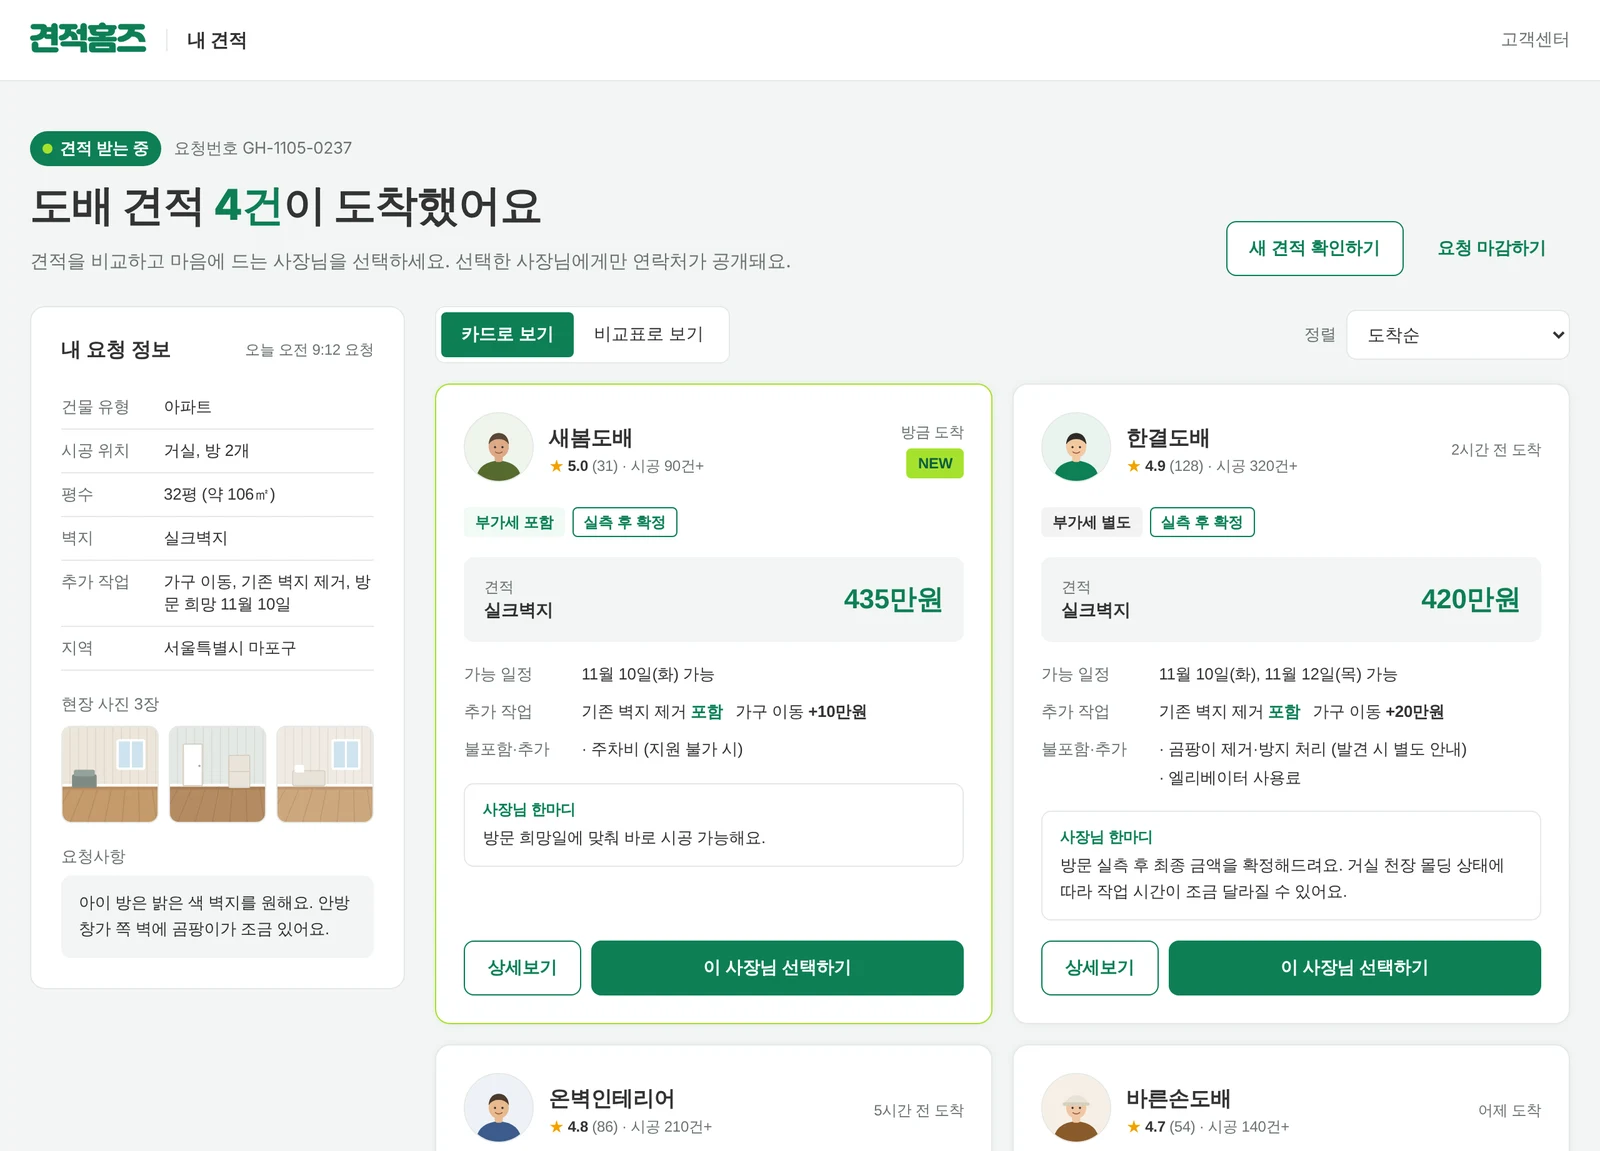1600x1151 pixels.
Task: Click 서울특별시 마포구 region value
Action: (230, 648)
